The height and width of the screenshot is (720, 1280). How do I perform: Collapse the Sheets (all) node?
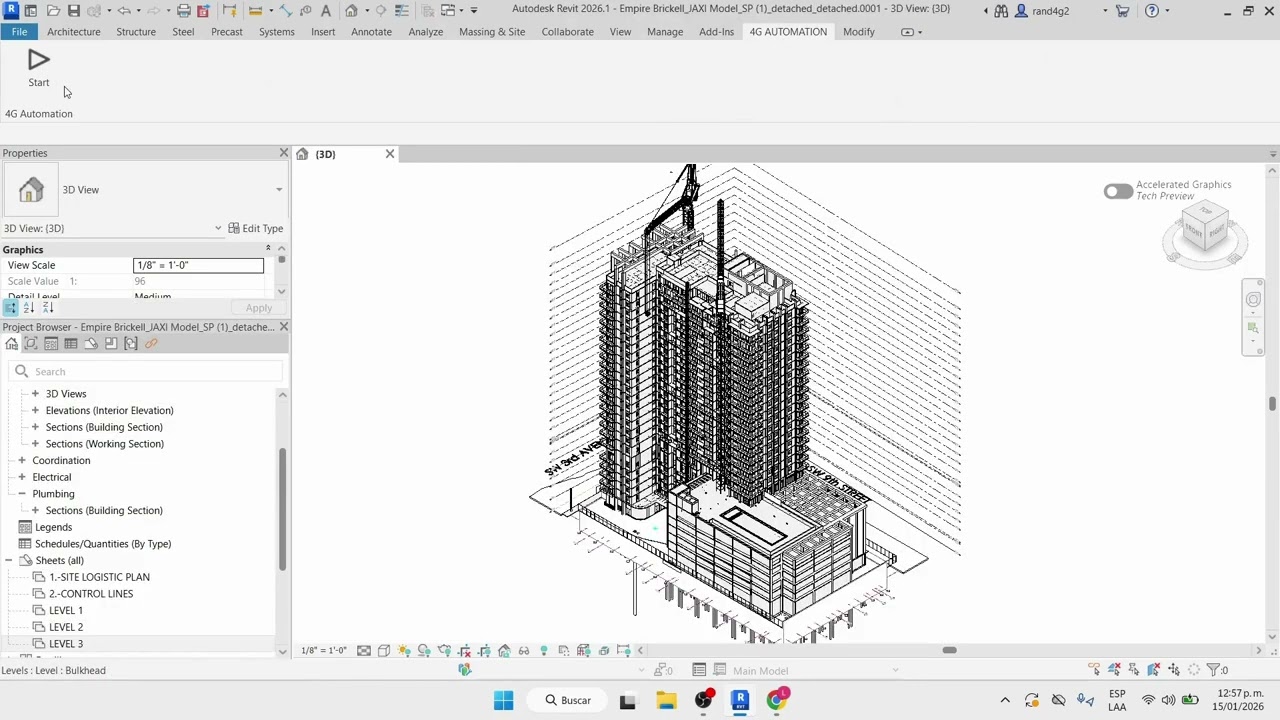click(9, 560)
